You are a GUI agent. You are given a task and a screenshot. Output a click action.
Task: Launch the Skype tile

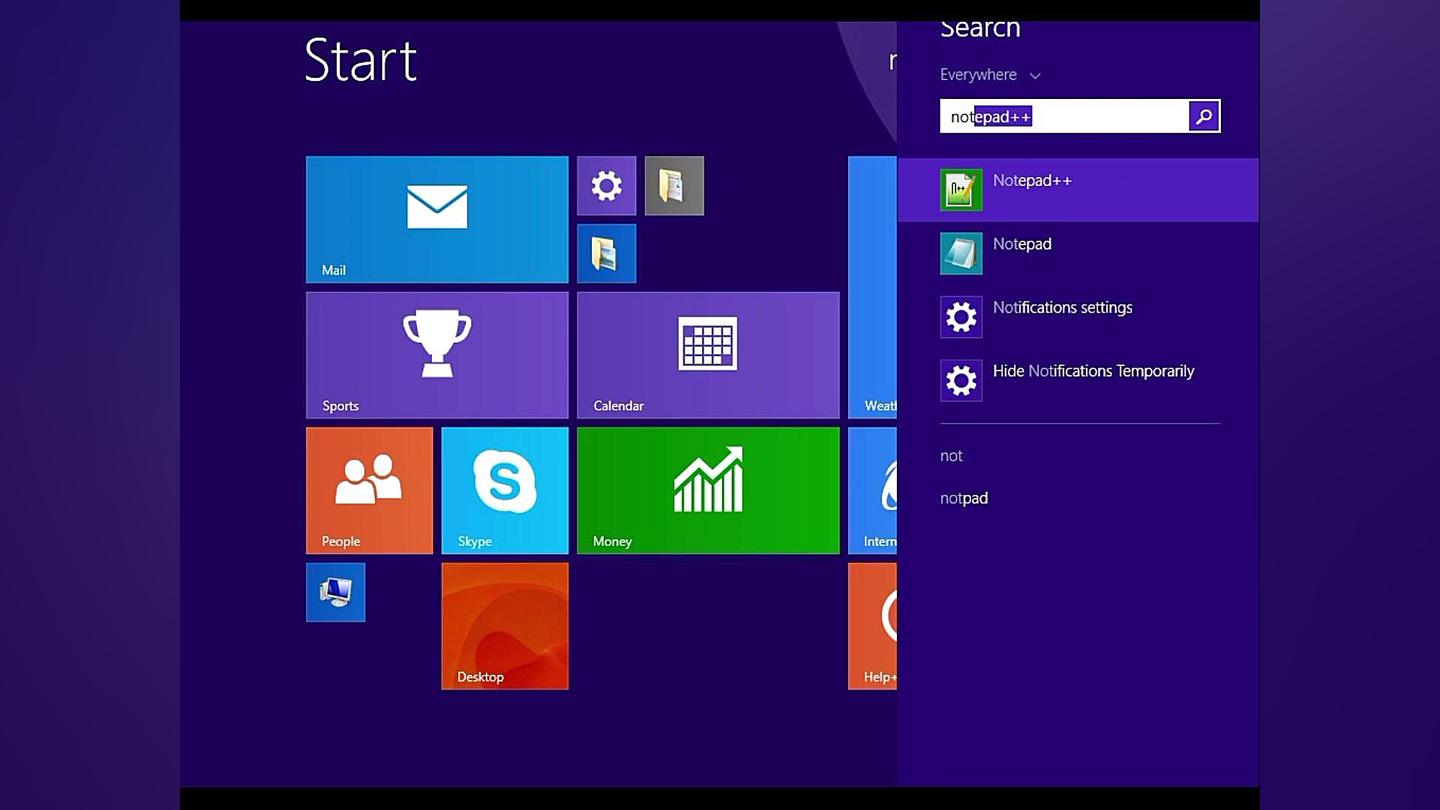tap(505, 490)
